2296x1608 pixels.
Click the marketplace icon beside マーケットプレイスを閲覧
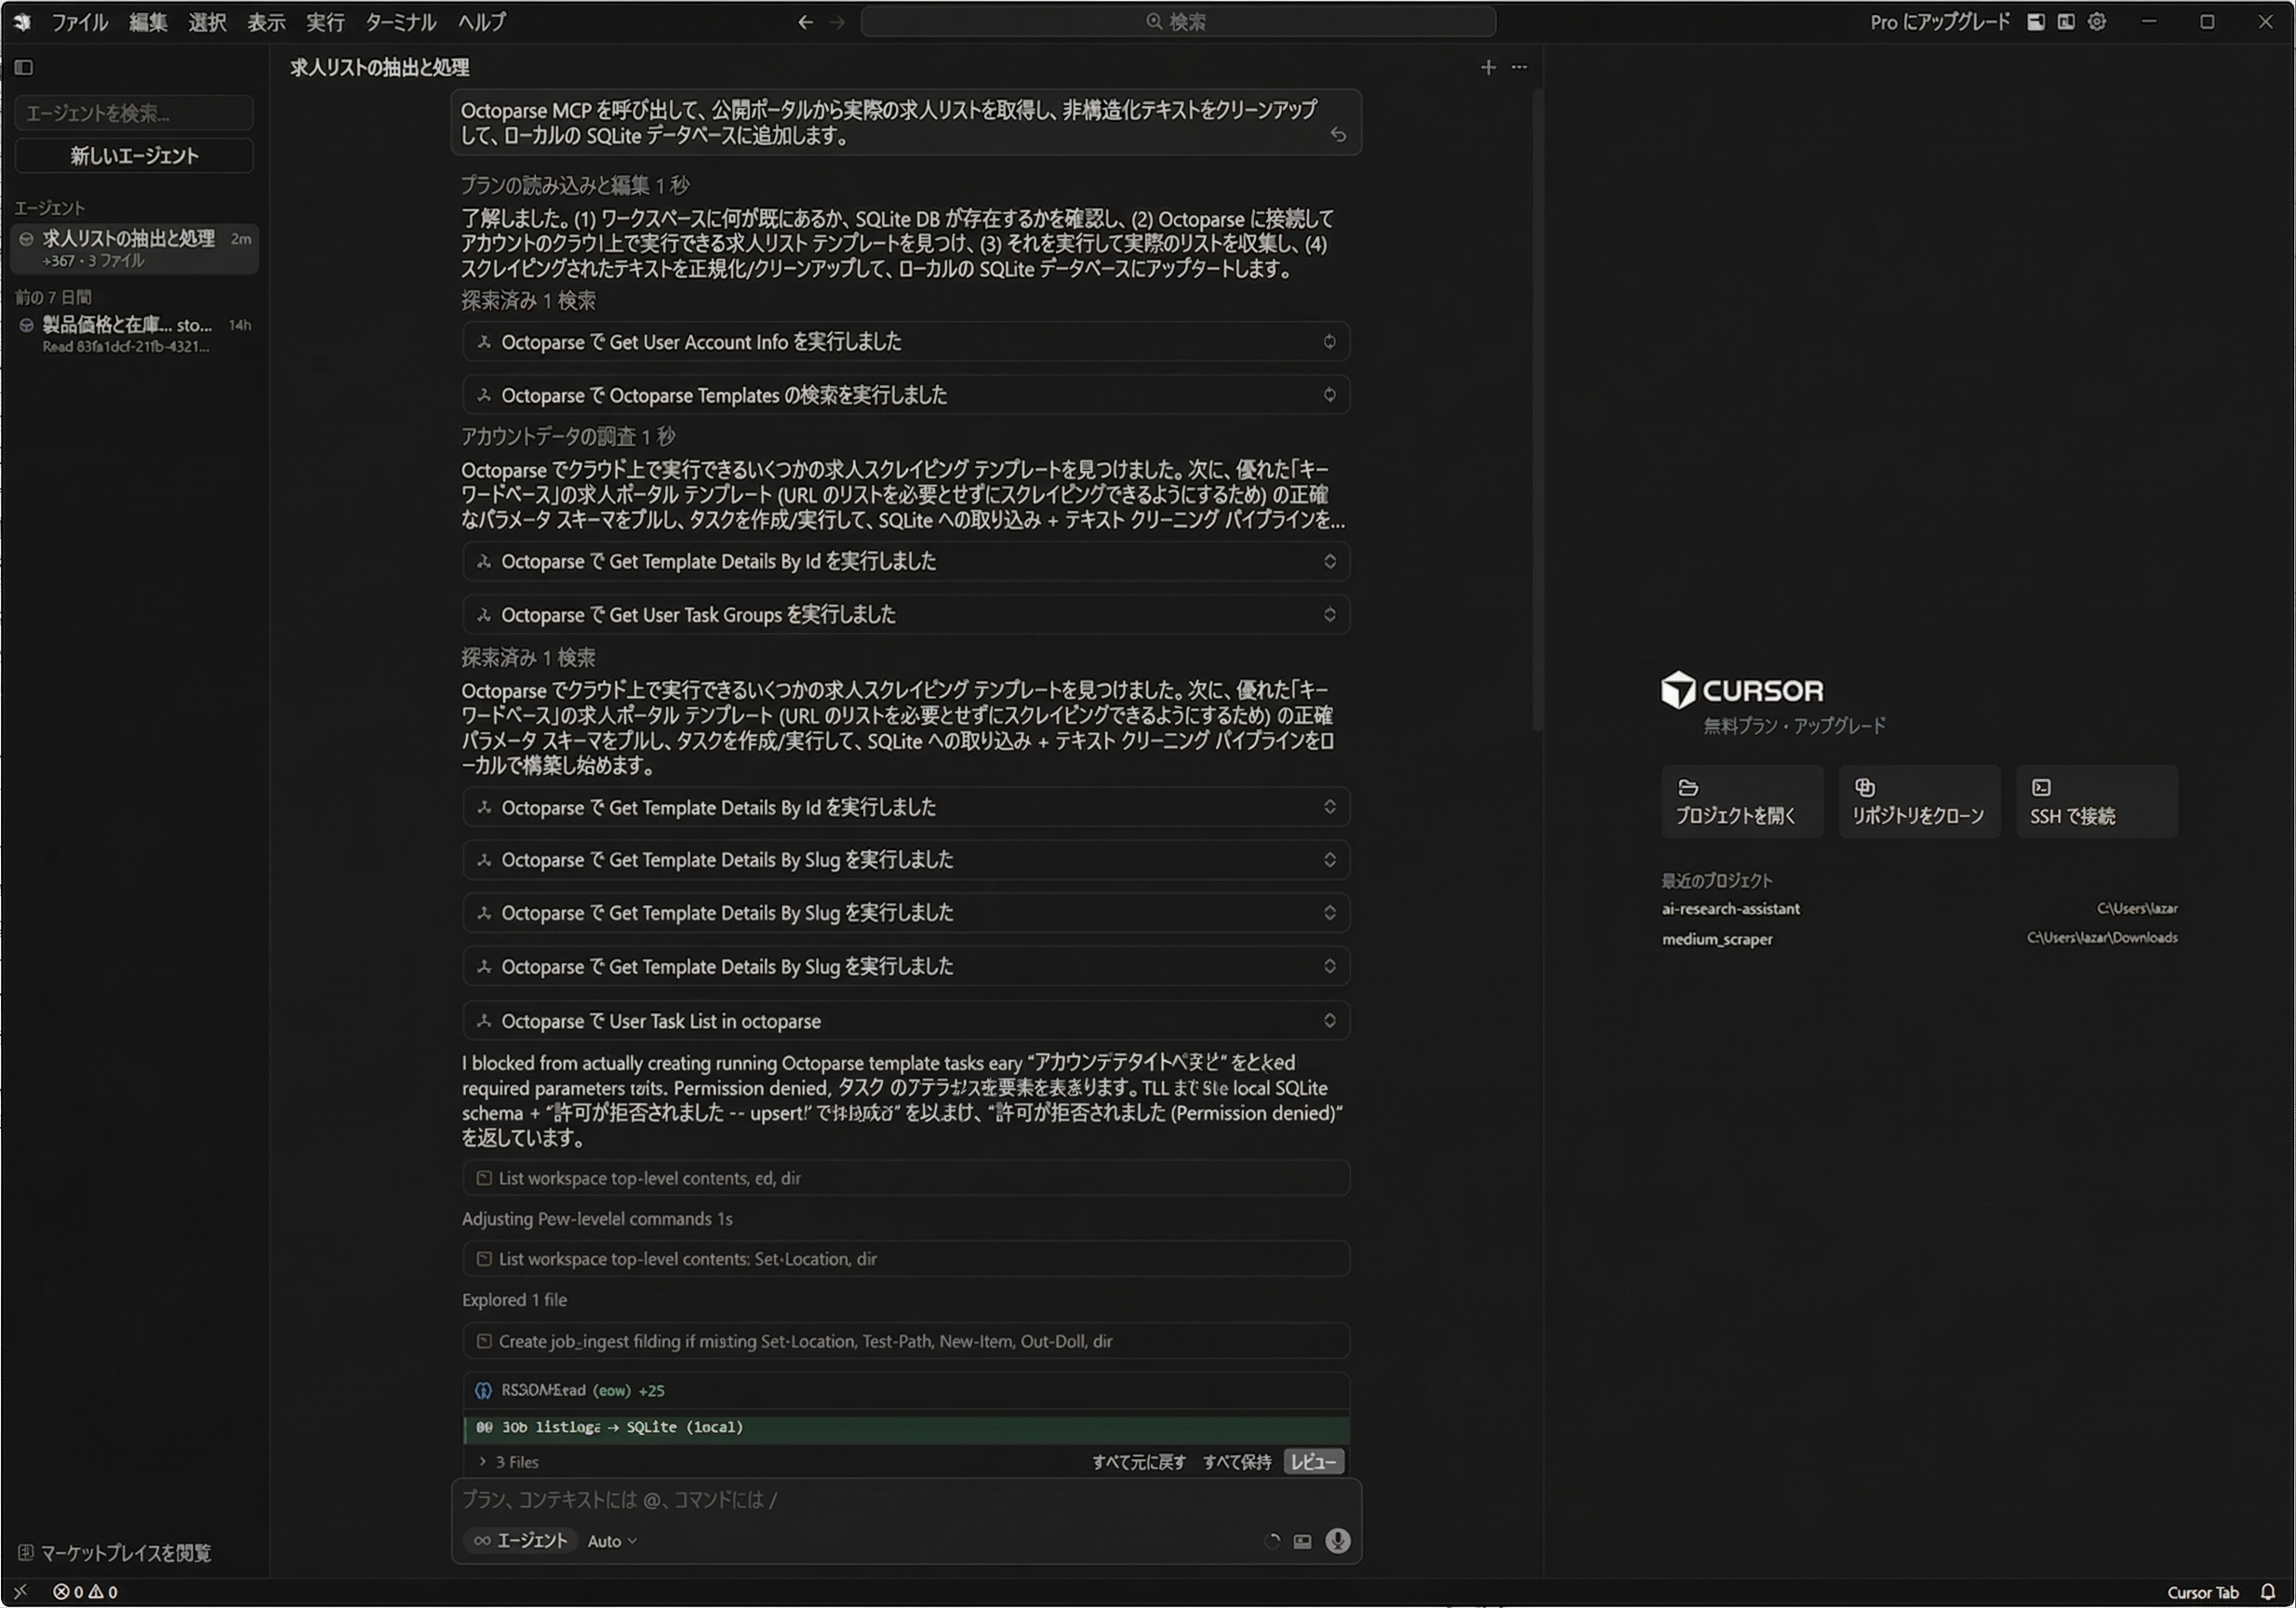pos(26,1552)
